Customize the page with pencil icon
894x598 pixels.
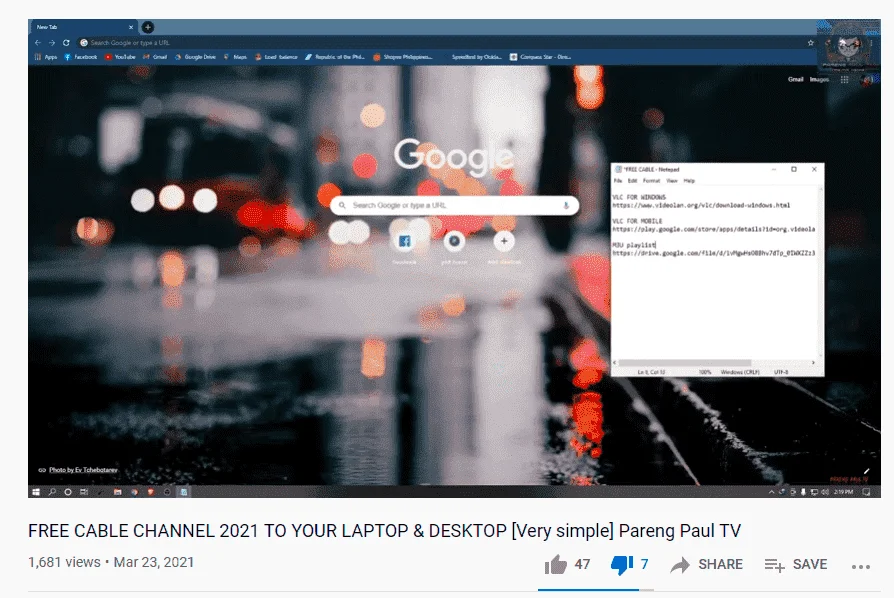pos(866,471)
